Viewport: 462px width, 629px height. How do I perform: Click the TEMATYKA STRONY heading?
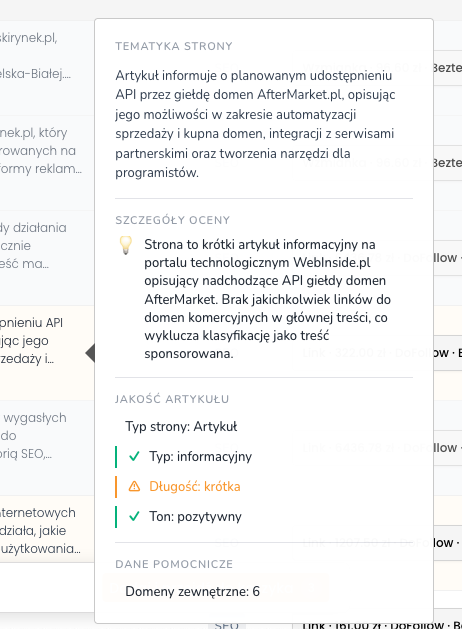[x=174, y=46]
